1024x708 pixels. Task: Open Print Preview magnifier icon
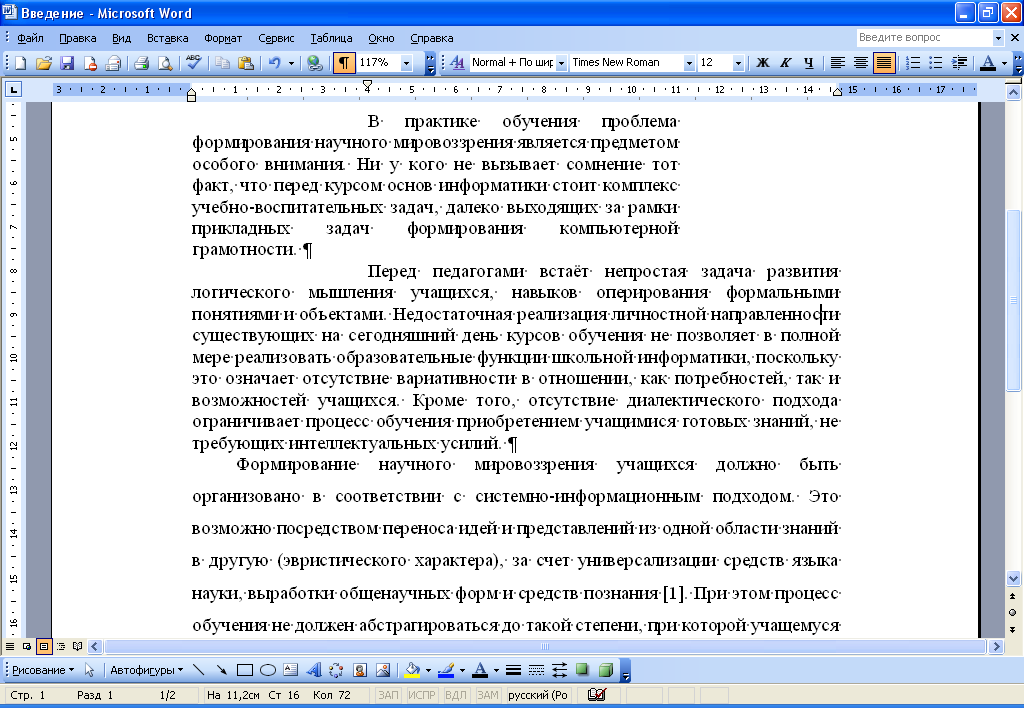coord(165,63)
